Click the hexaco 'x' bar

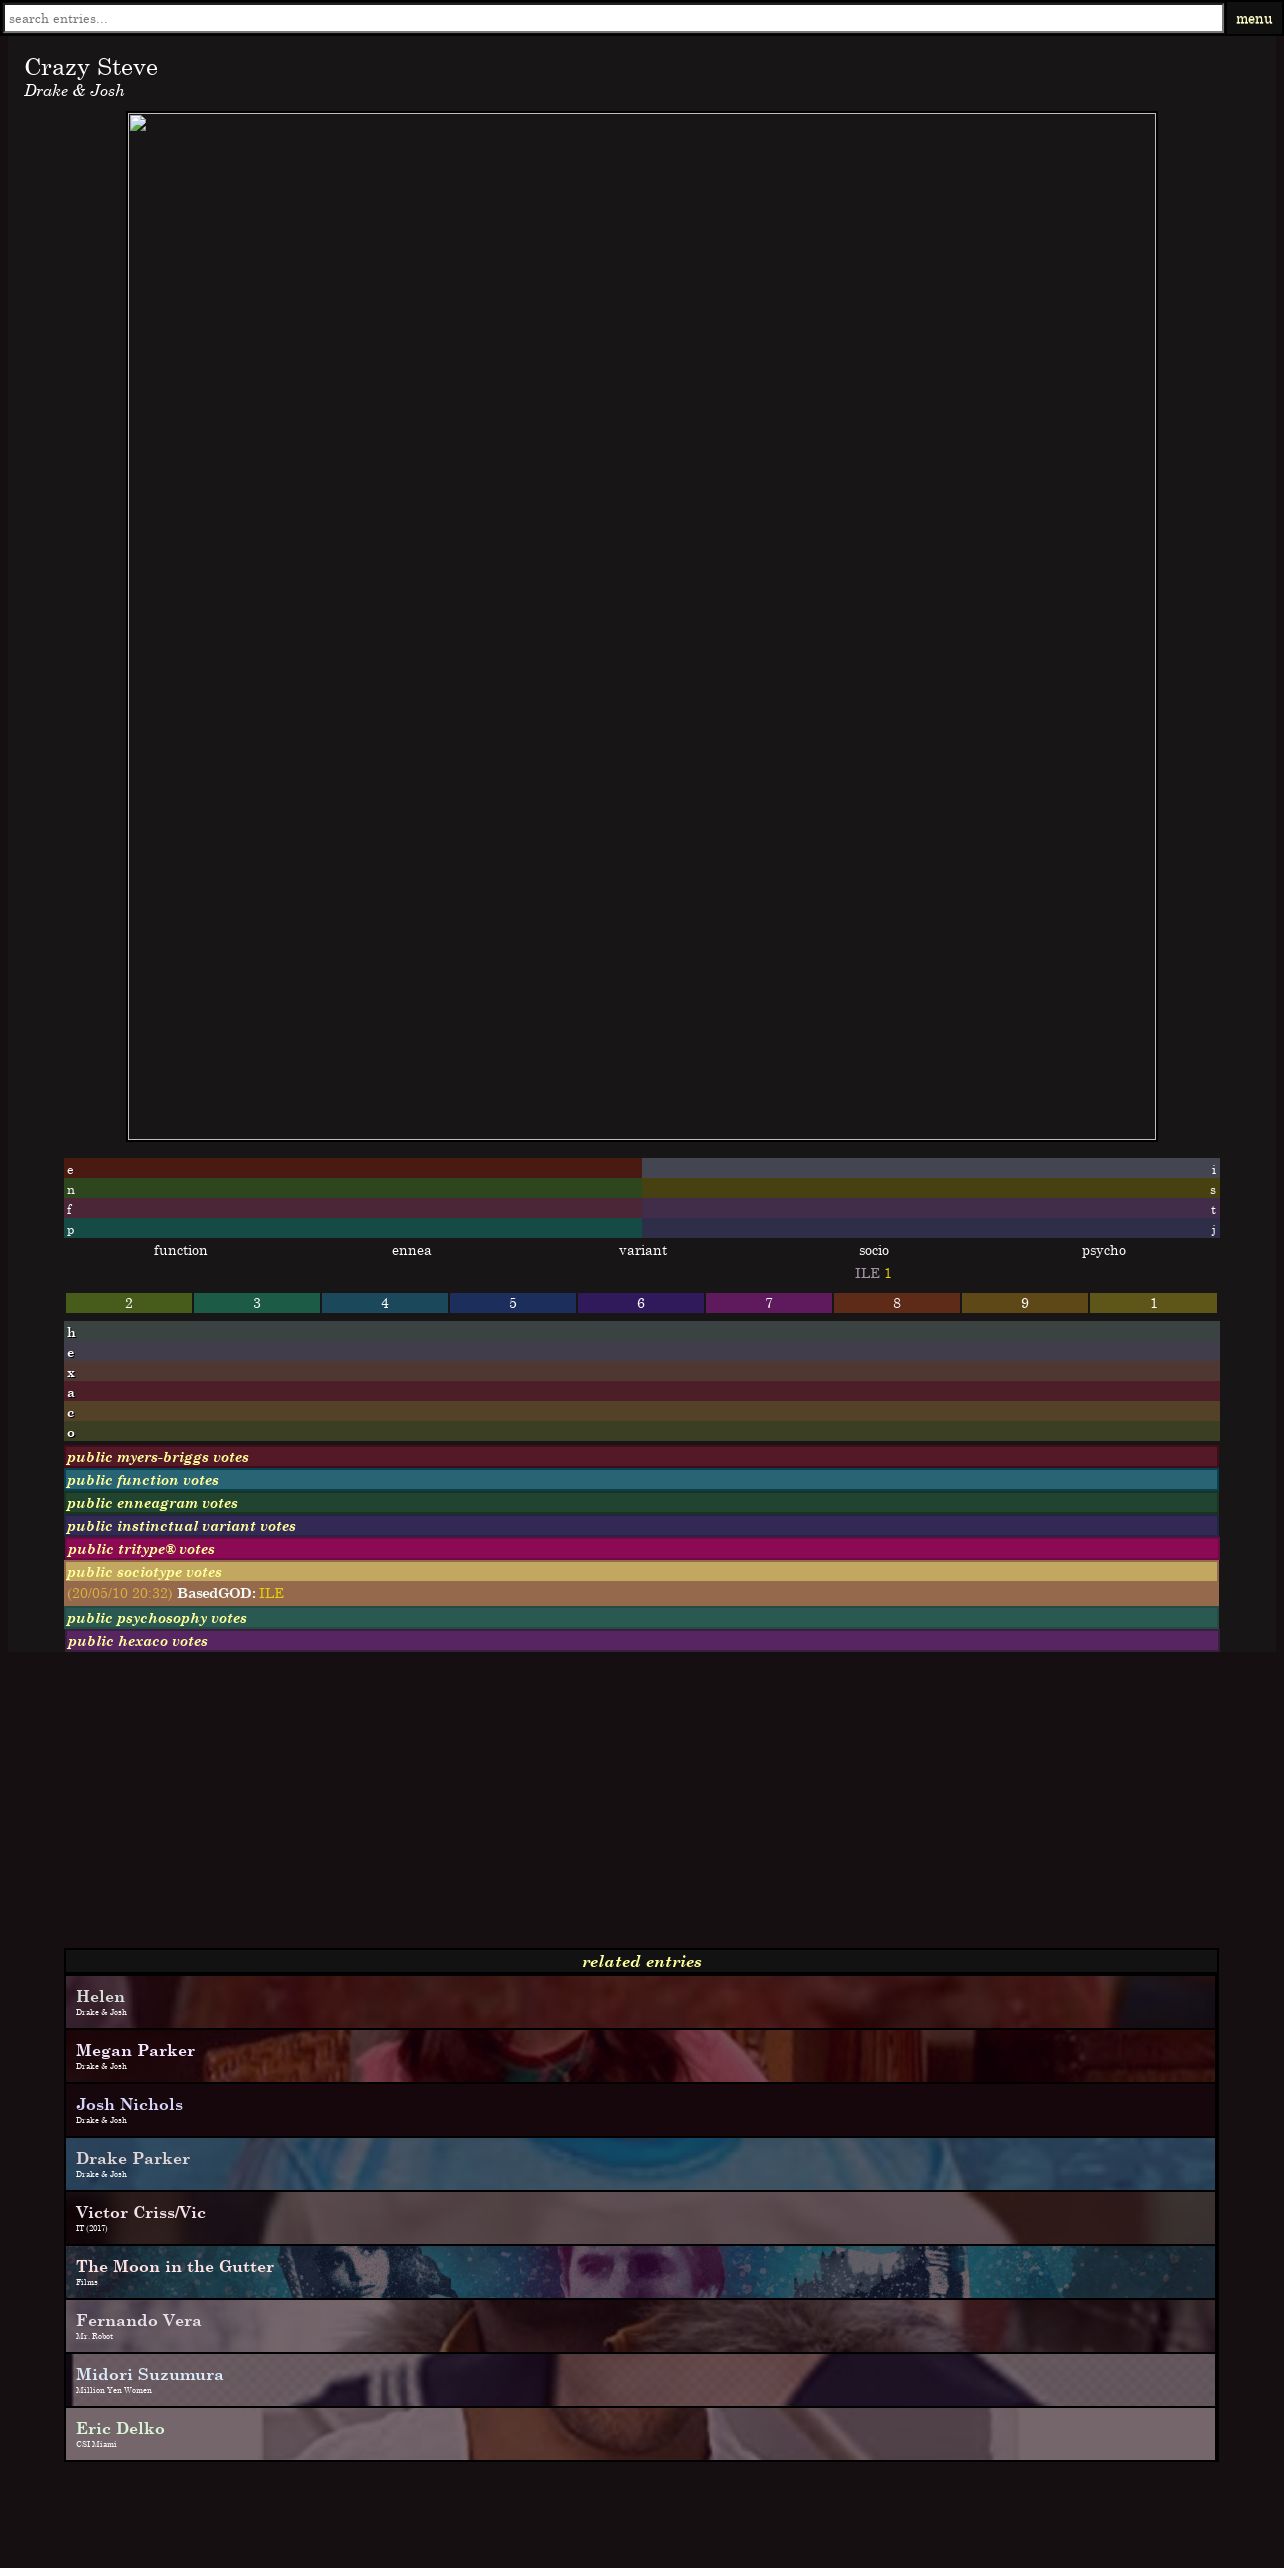[642, 1372]
